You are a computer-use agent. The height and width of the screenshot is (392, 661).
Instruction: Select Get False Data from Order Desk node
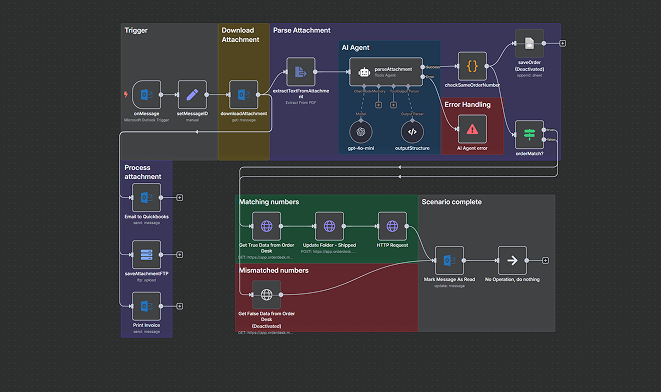(x=266, y=295)
